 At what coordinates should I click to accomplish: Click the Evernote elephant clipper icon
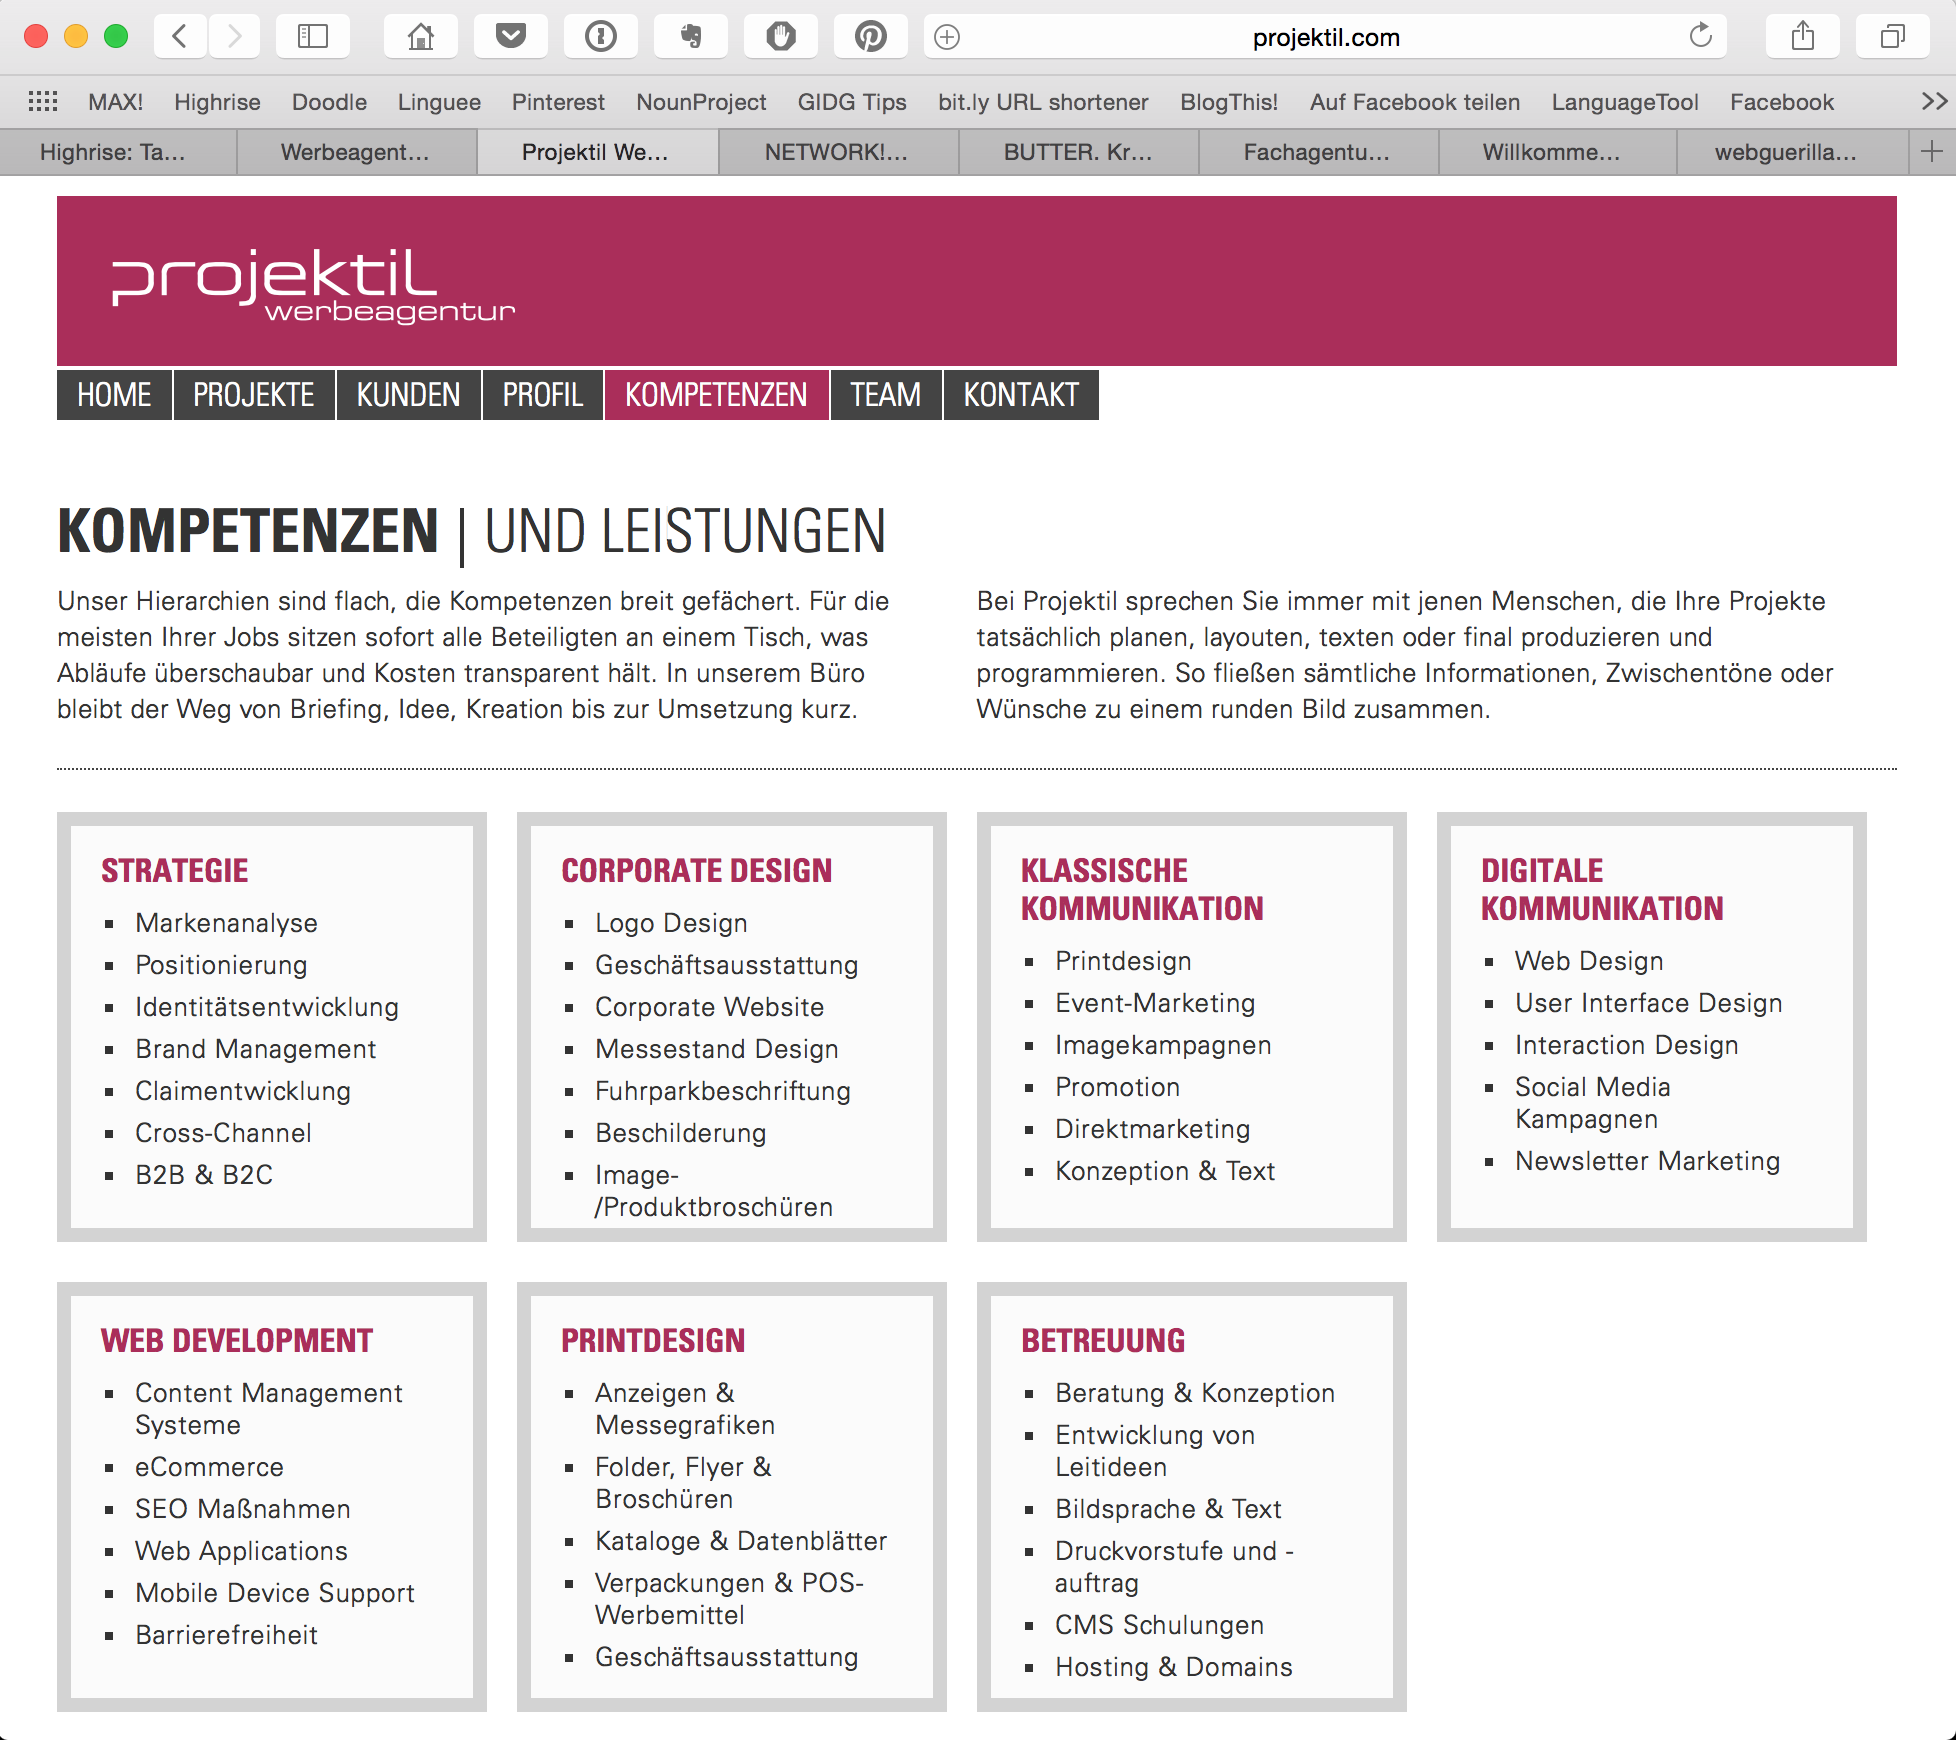(691, 37)
